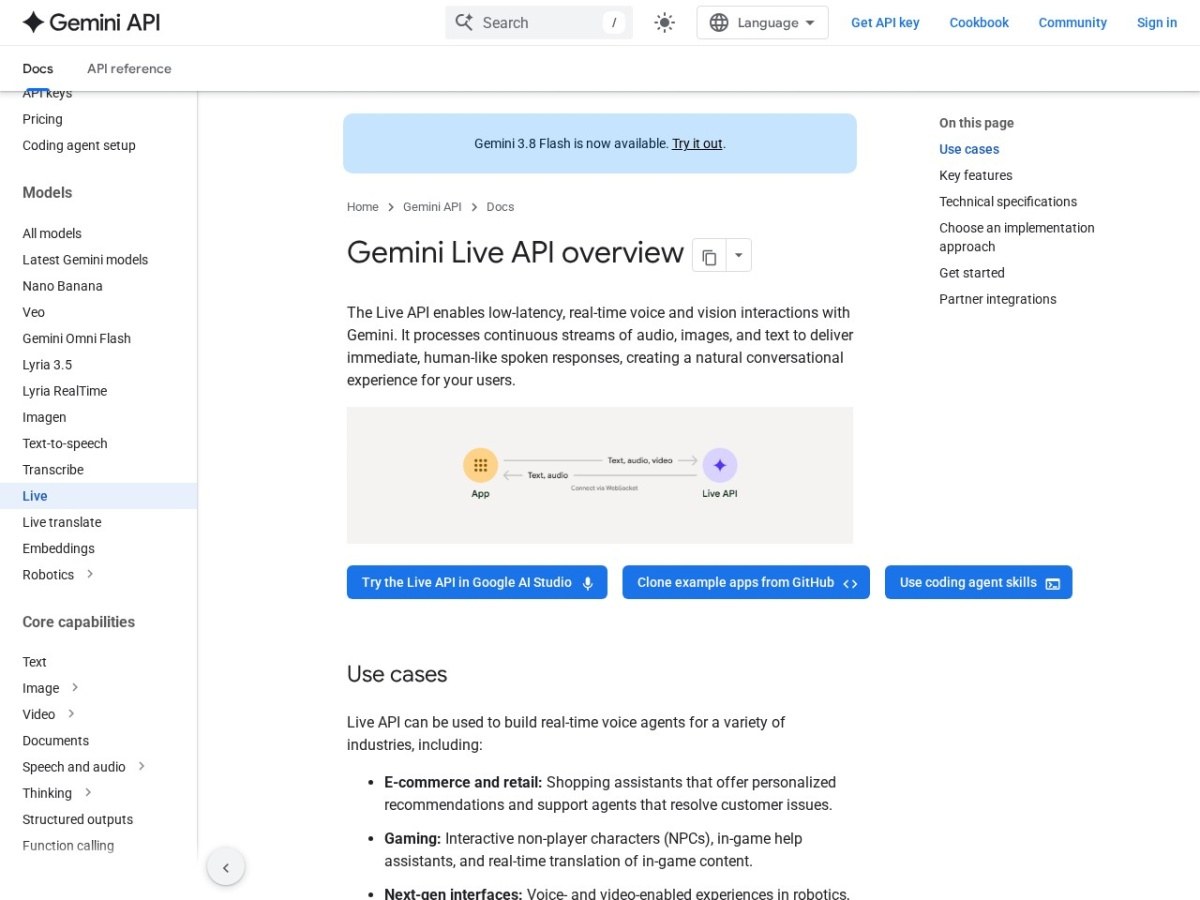
Task: Open Documents in sidebar
Action: coord(55,741)
